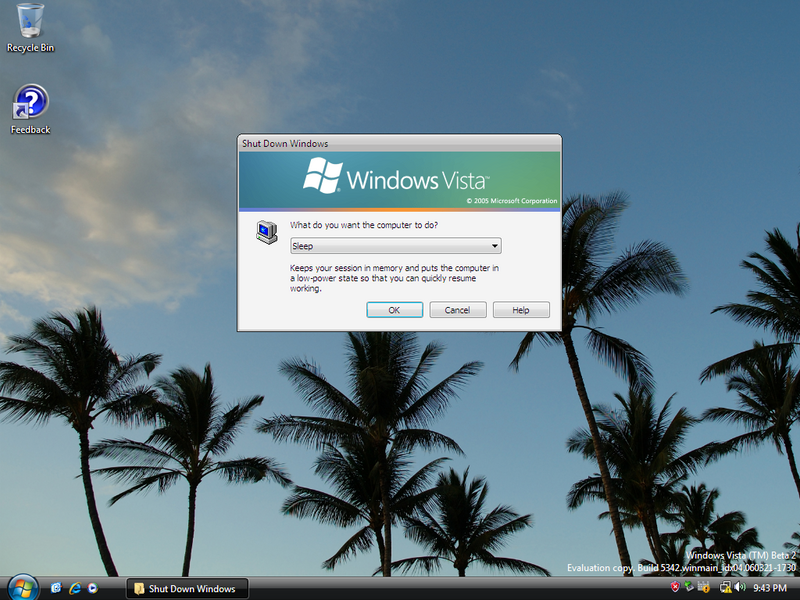Click the Show Desktop quick launch icon

click(x=56, y=588)
